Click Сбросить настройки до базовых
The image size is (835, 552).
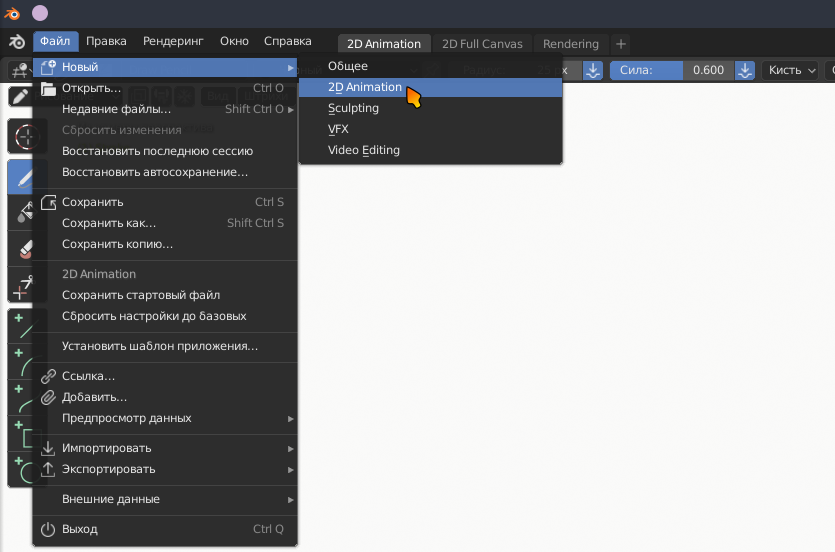coord(165,316)
